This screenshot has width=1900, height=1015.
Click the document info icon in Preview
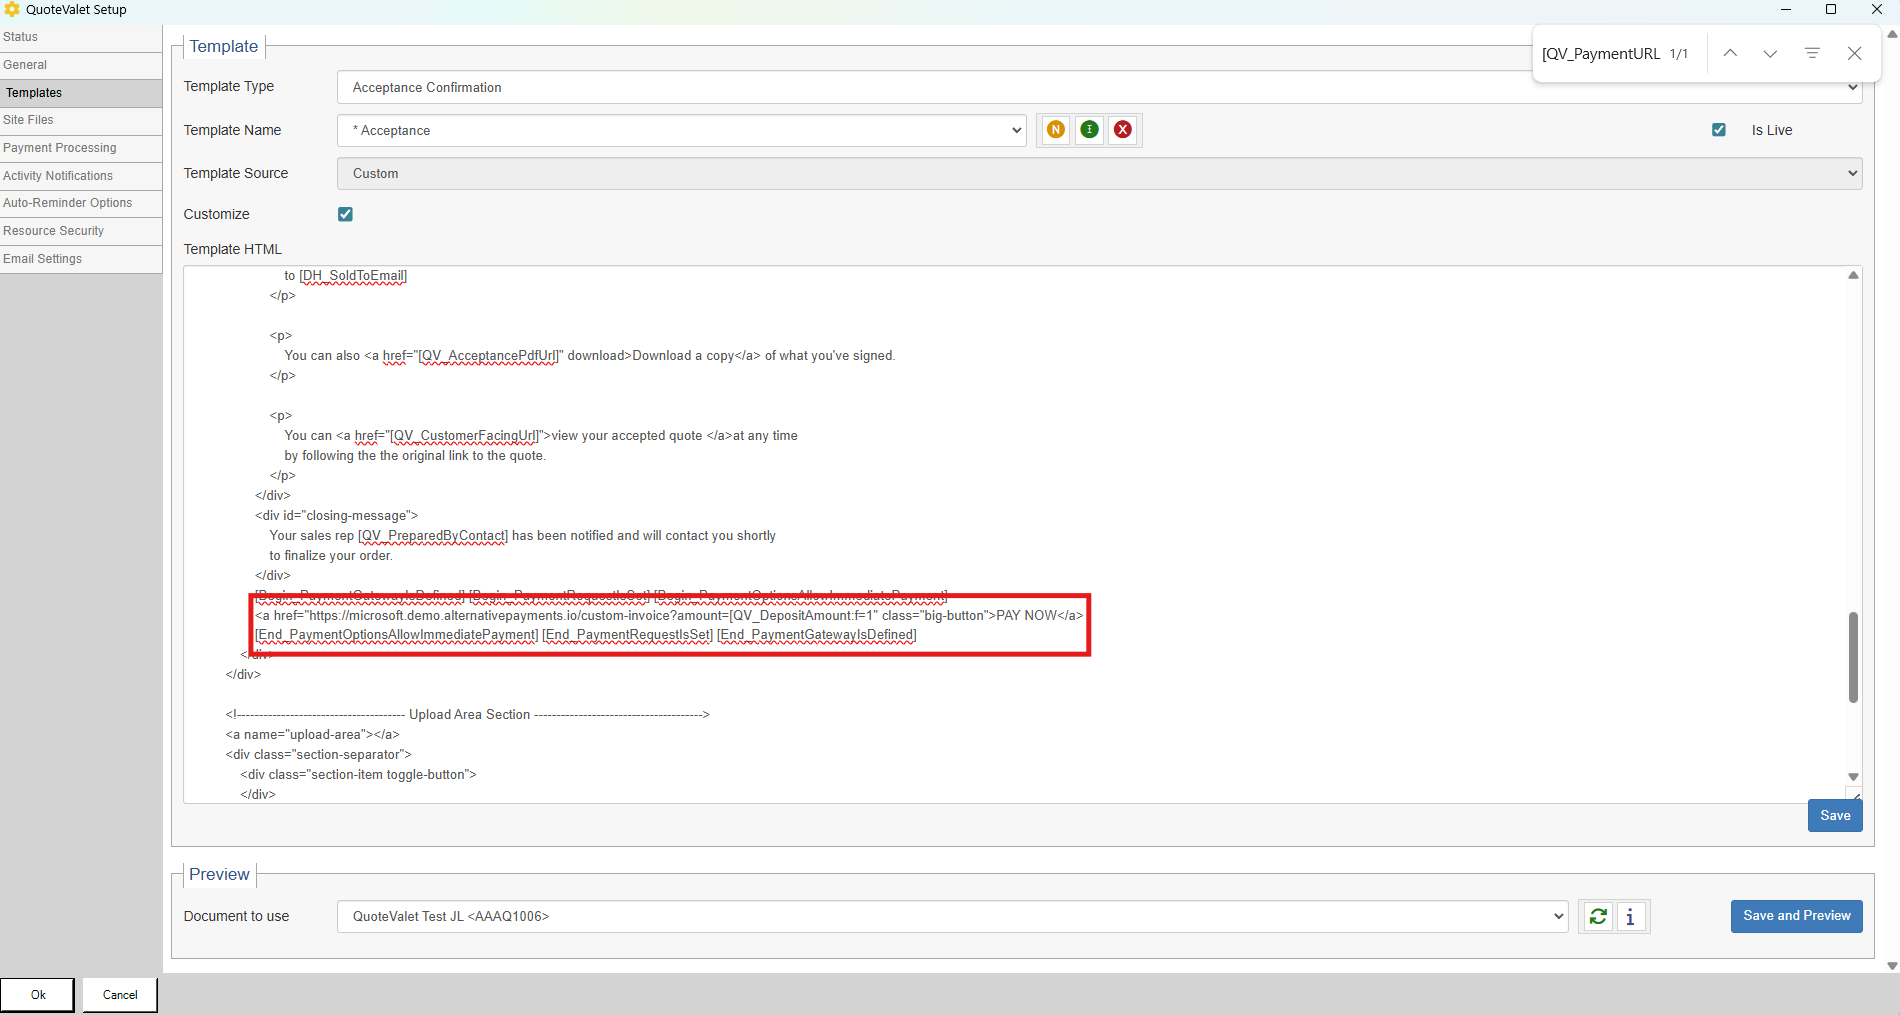coord(1631,916)
